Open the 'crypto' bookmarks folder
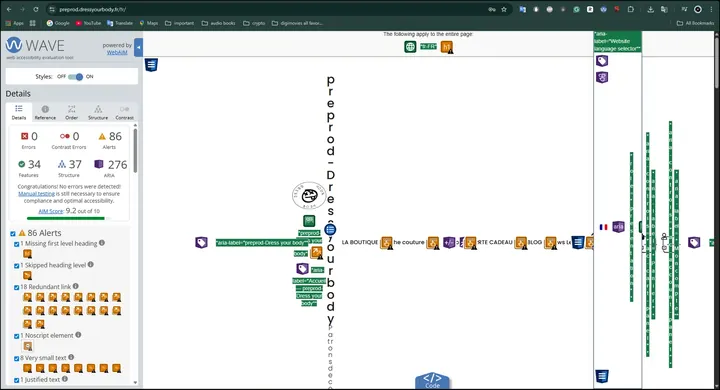The image size is (720, 390). coord(254,23)
